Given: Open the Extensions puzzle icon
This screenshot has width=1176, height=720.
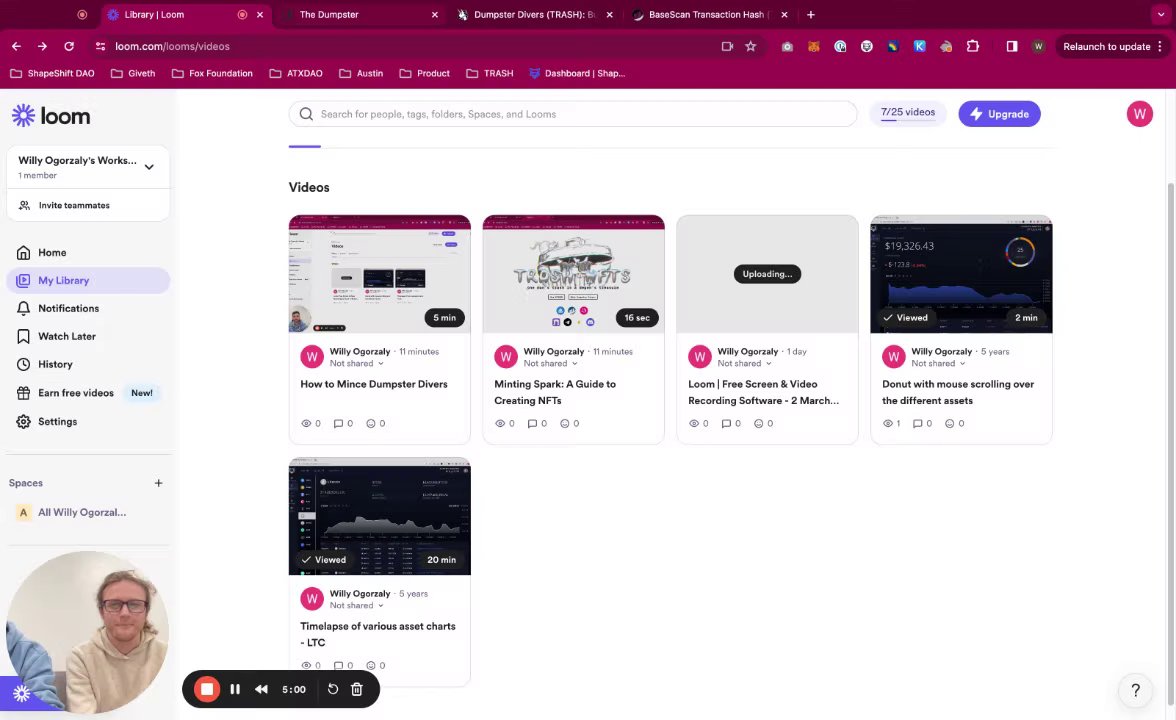Looking at the screenshot, I should click(x=973, y=46).
